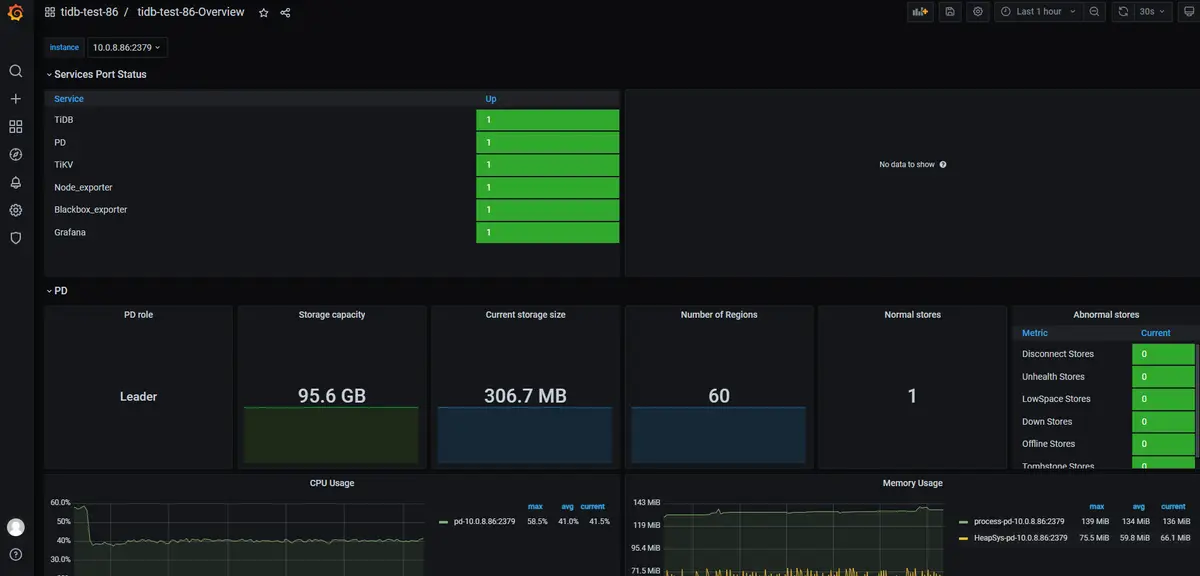Toggle pd-10.0.8.86:2379 series in CPU legend

(484, 521)
